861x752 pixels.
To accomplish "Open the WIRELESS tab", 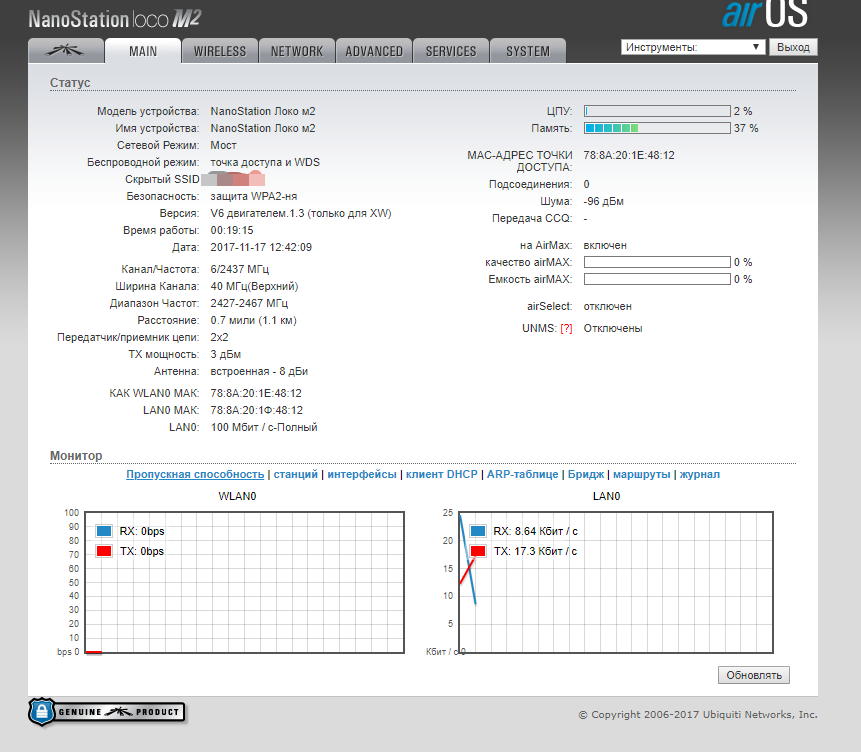I will coord(220,51).
